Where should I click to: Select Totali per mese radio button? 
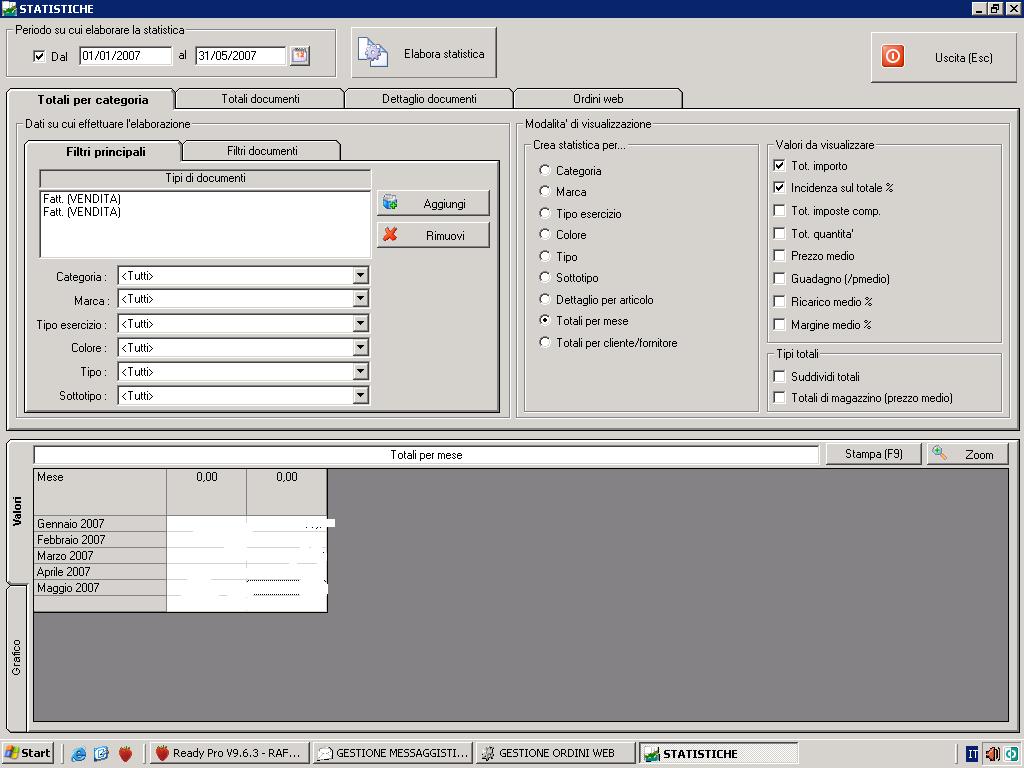545,320
